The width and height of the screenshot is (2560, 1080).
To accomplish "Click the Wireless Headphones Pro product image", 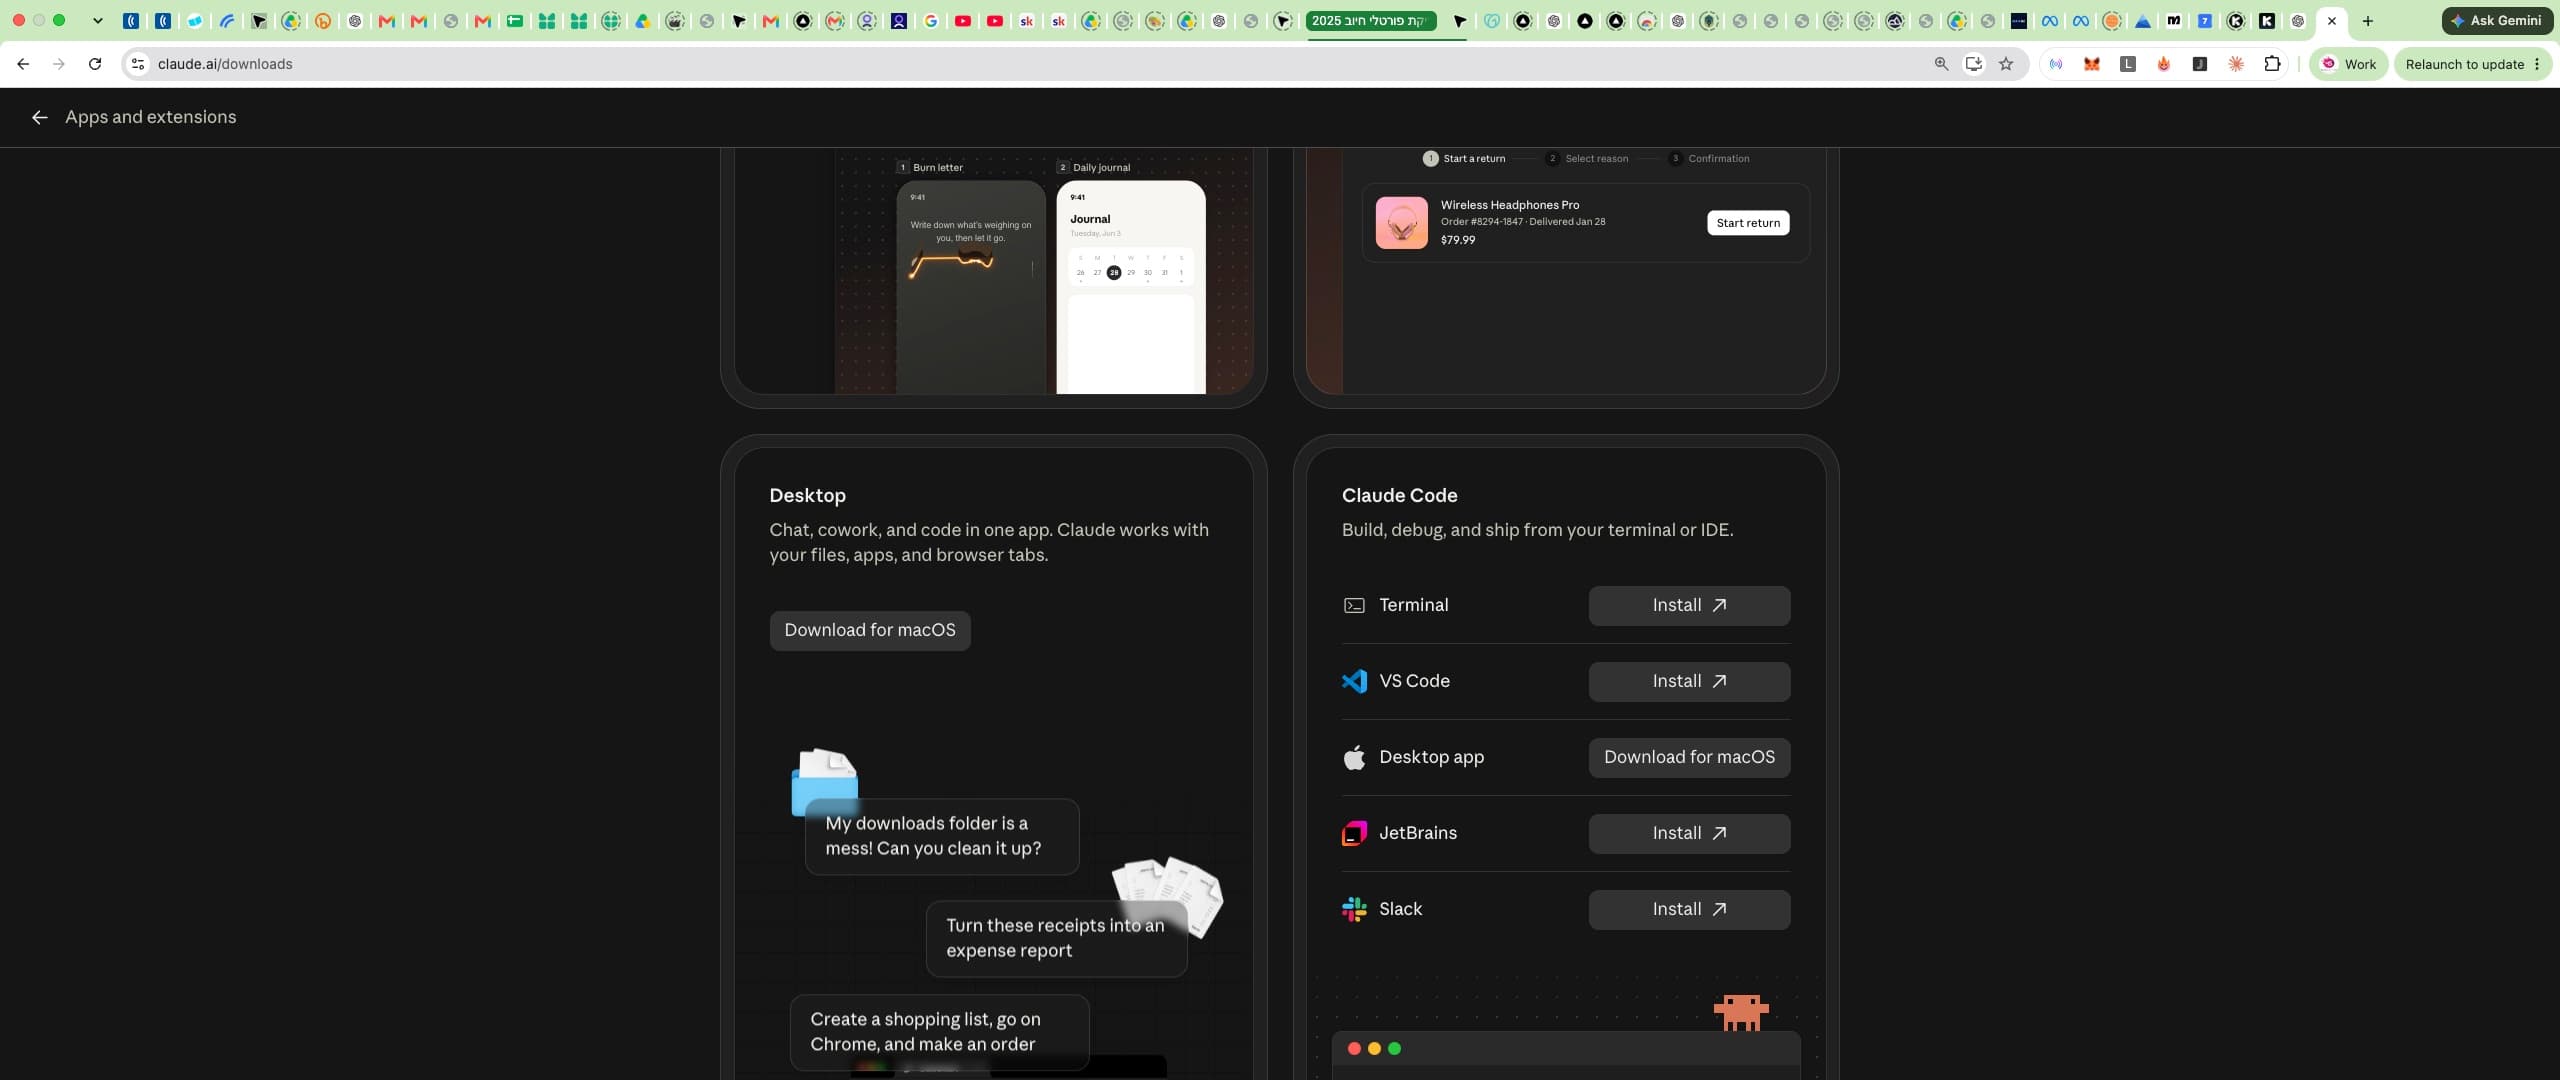I will click(1401, 222).
